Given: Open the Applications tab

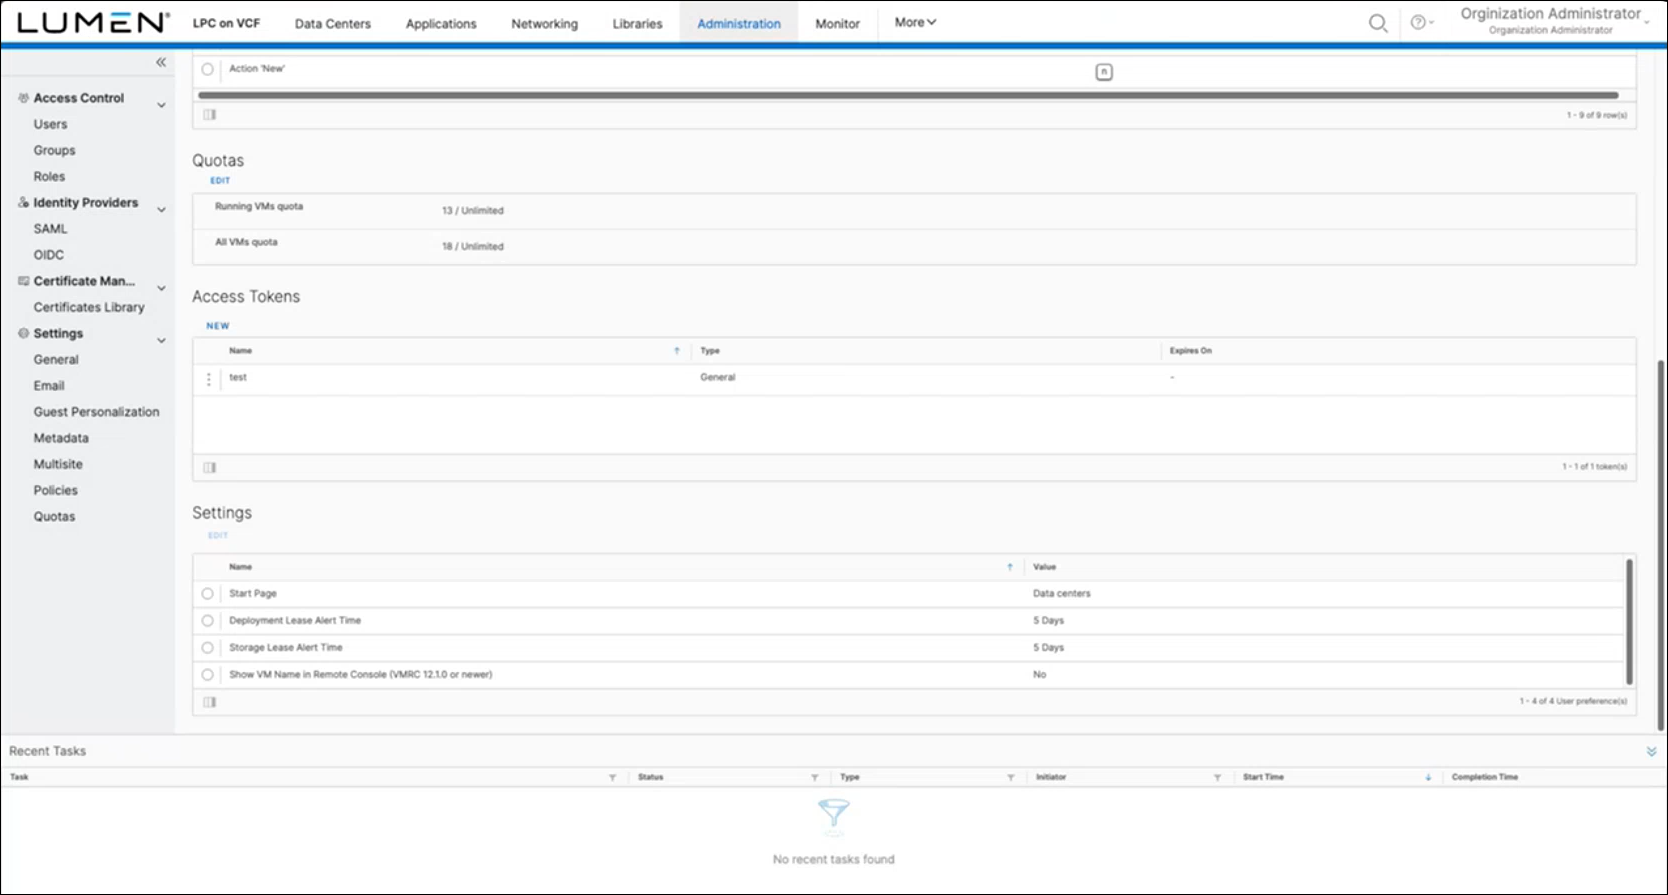Looking at the screenshot, I should pos(441,23).
